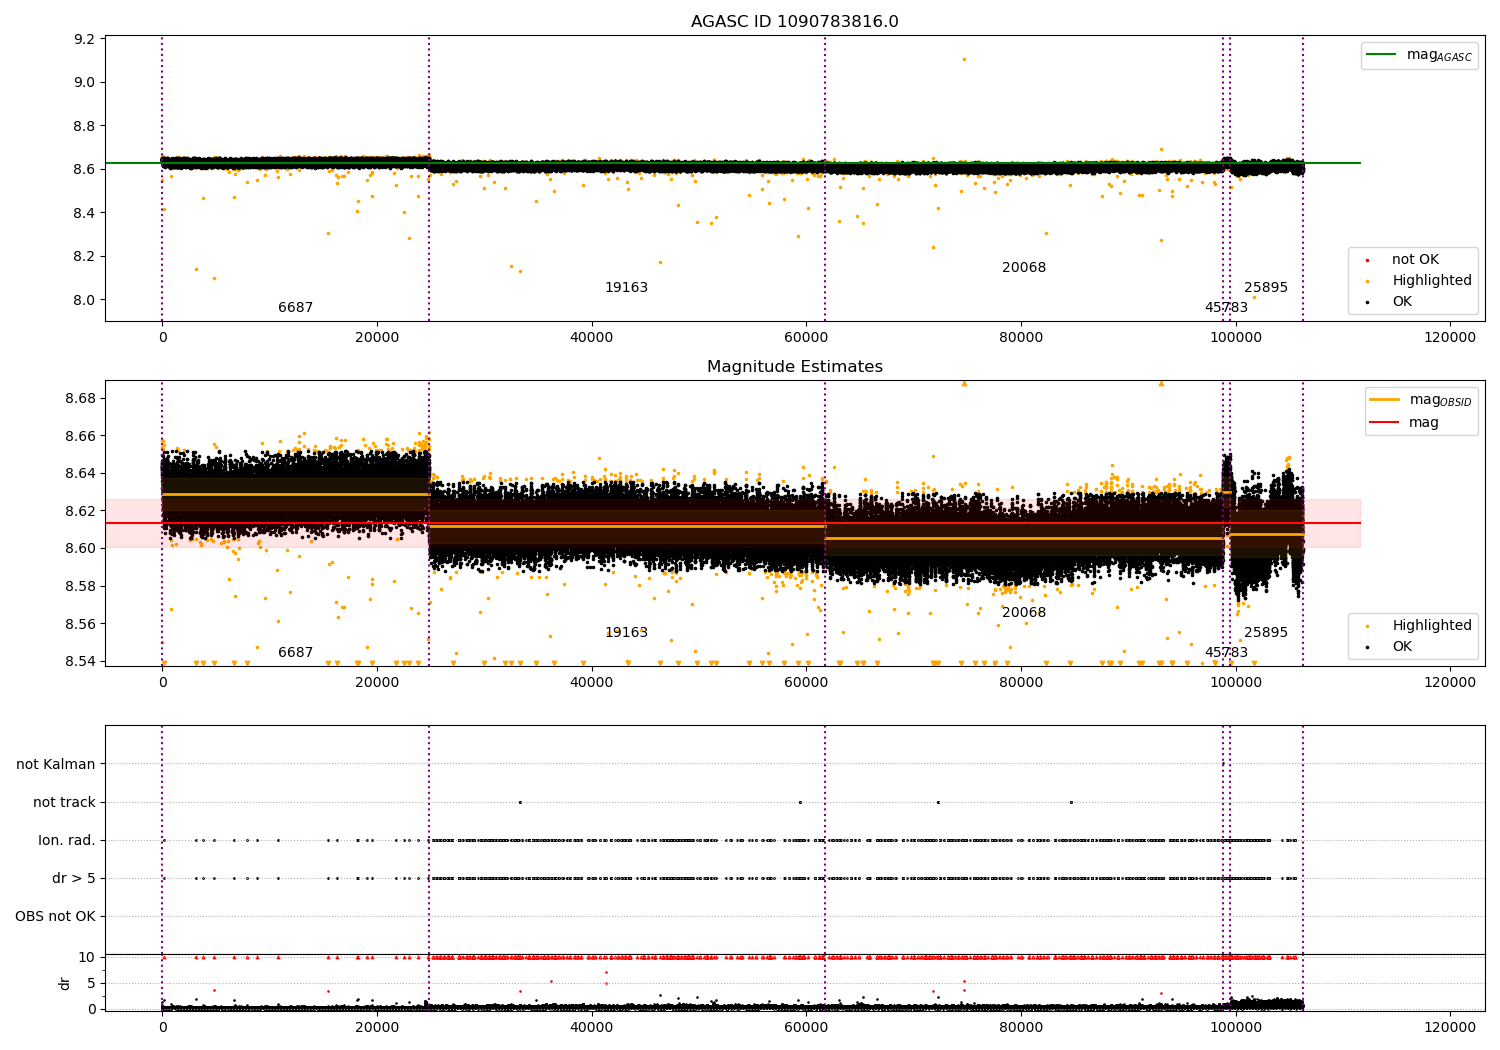1500x1050 pixels.
Task: Click the 10 tick on the dr axis
Action: [x=88, y=958]
